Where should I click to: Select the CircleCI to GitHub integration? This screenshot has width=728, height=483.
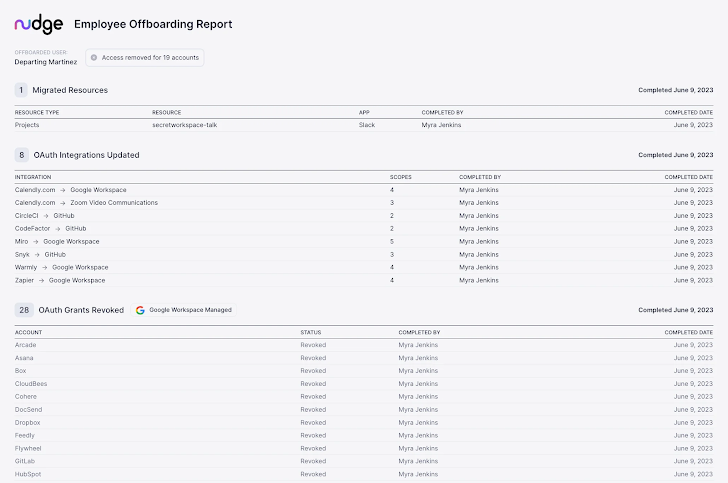45,215
